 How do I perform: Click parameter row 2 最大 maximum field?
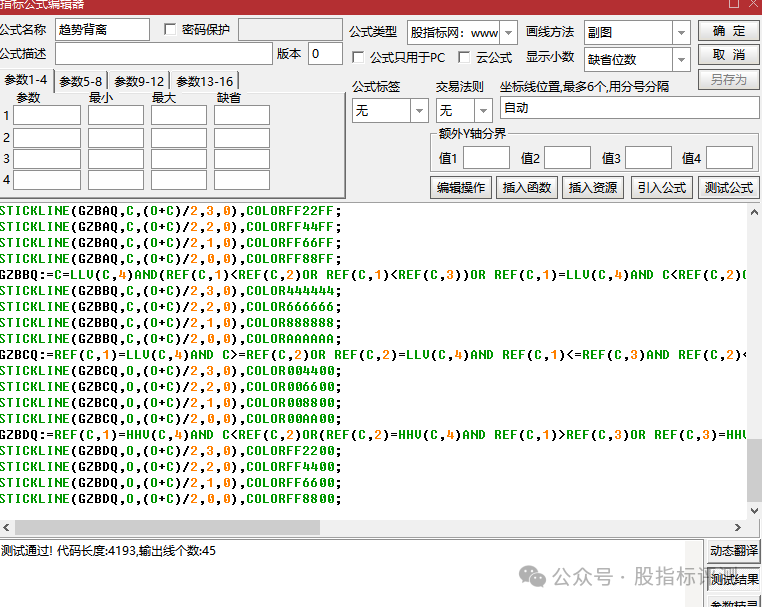pyautogui.click(x=179, y=138)
